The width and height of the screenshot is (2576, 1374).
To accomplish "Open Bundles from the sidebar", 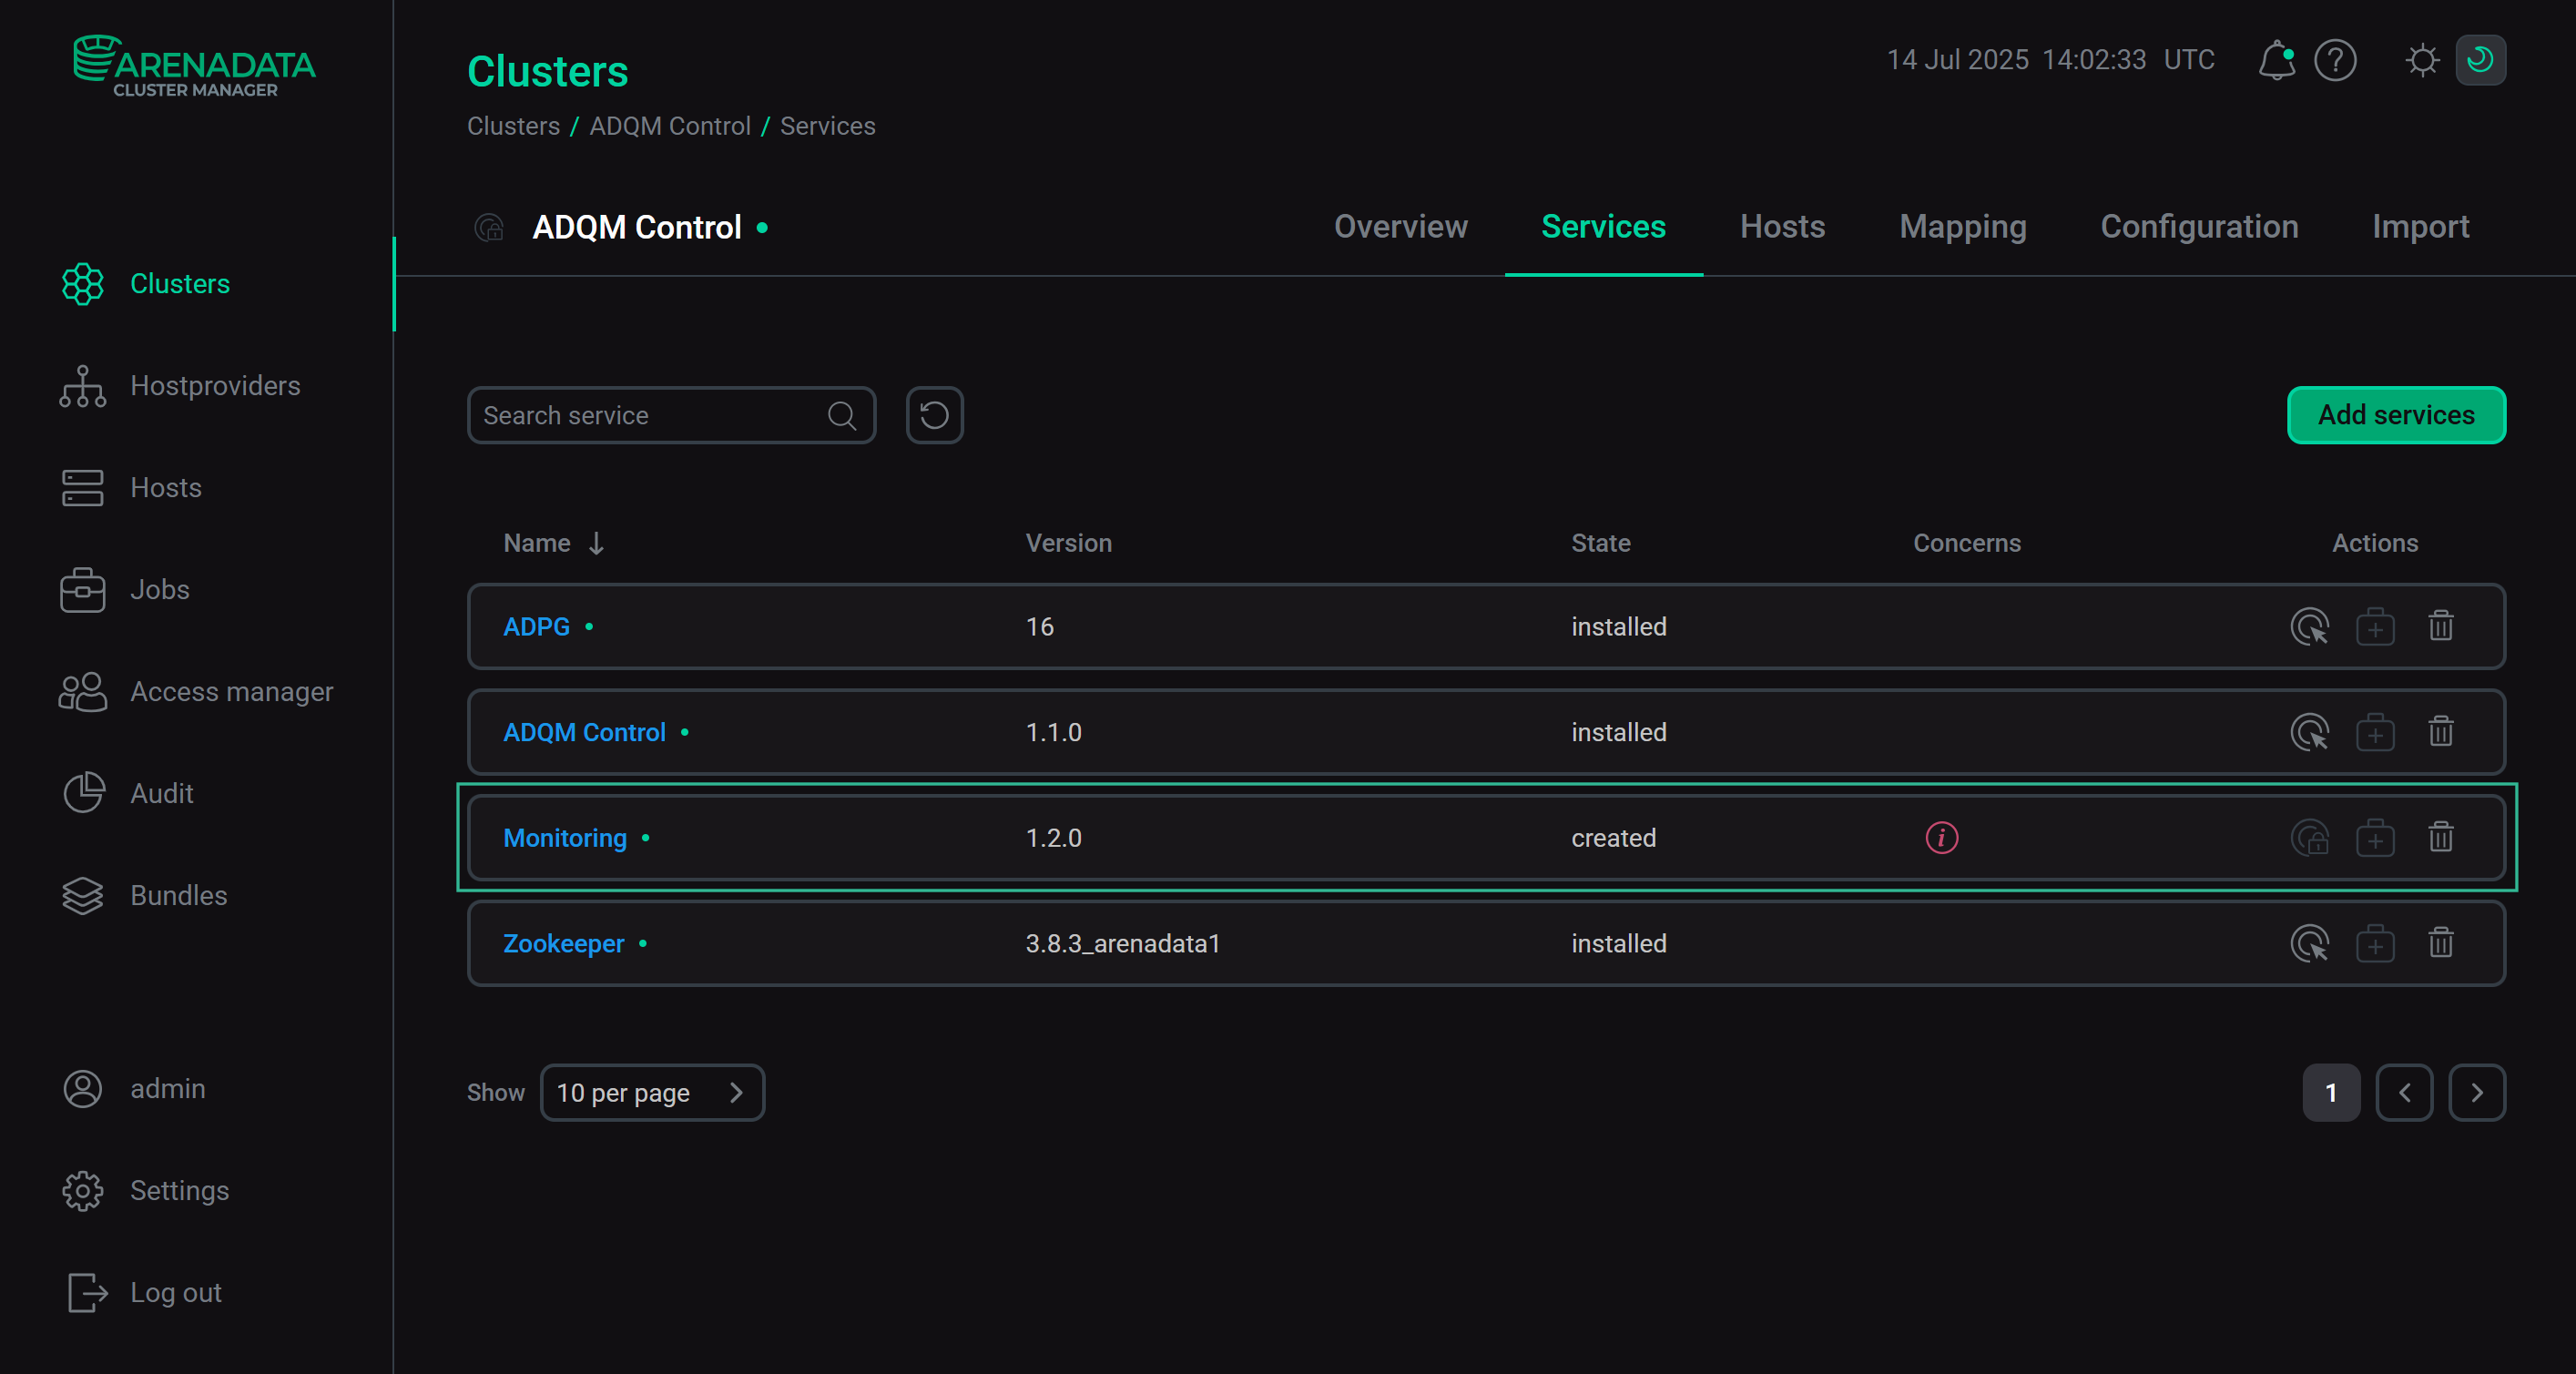I will [x=179, y=895].
